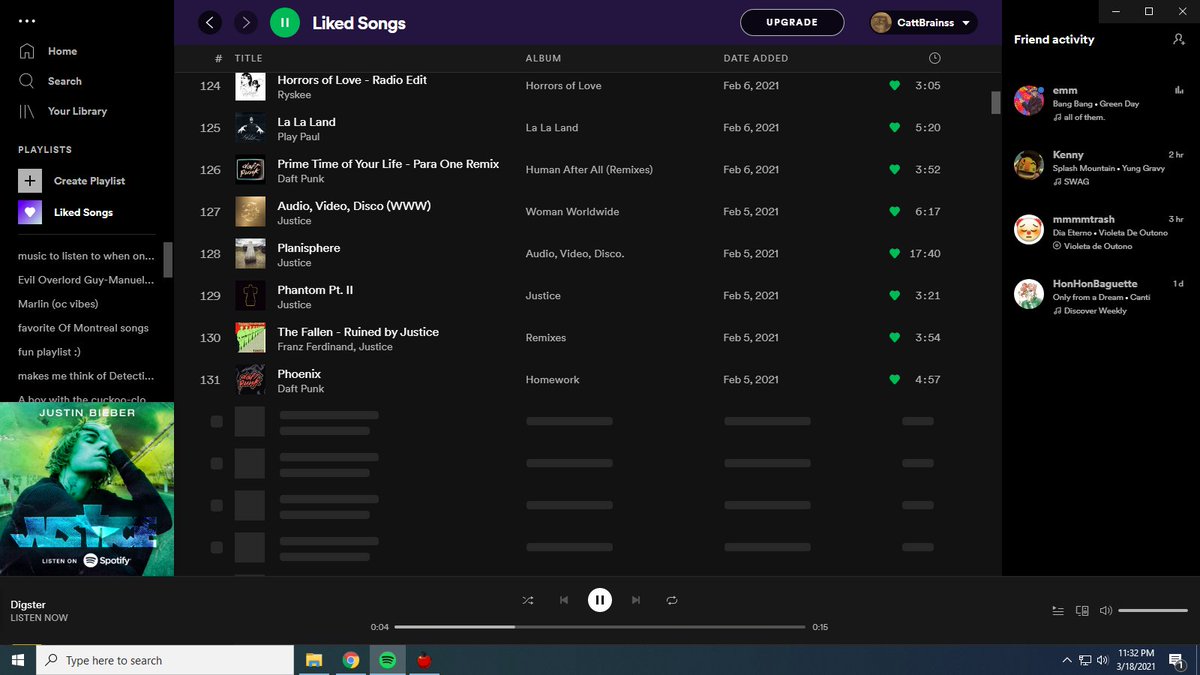
Task: Open Human After All (Remixes) album
Action: point(589,170)
